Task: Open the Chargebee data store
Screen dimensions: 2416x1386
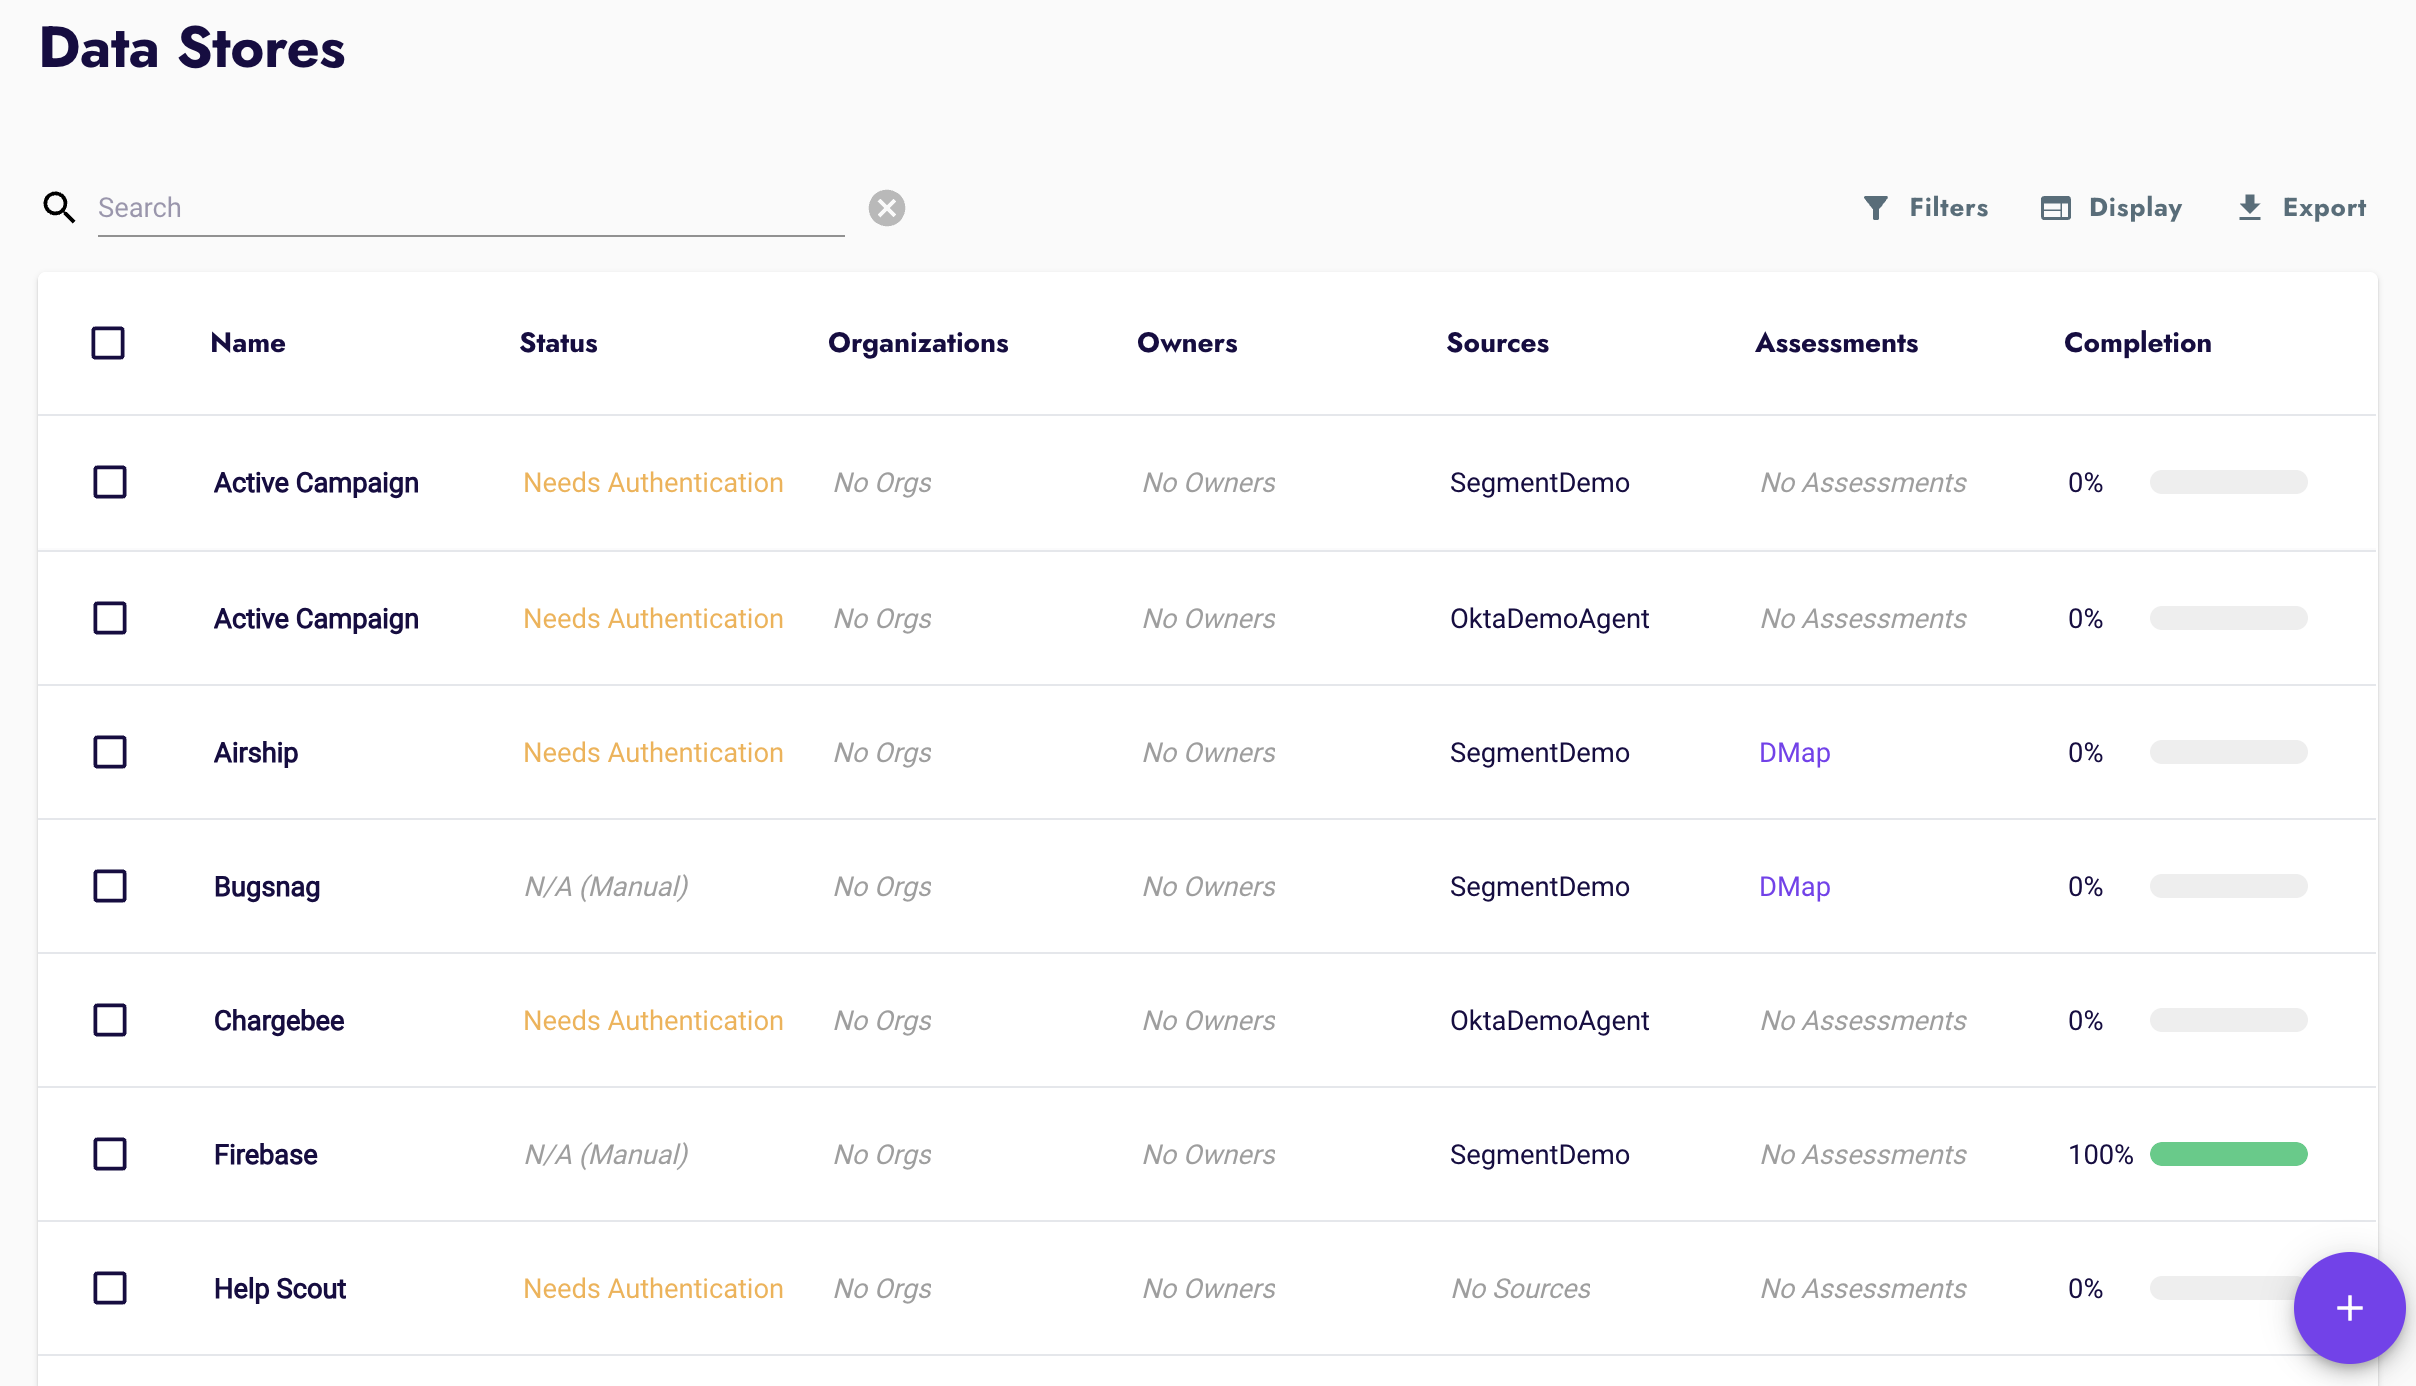Action: pos(279,1020)
